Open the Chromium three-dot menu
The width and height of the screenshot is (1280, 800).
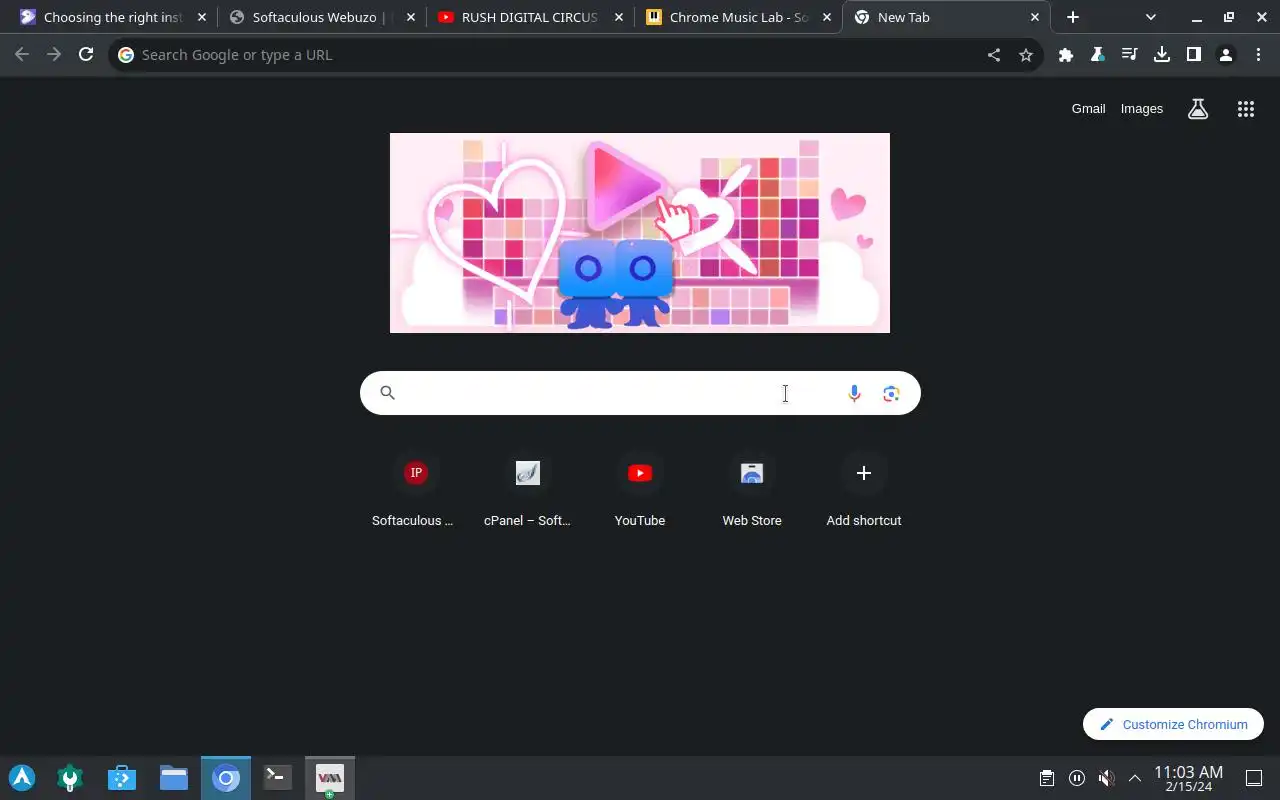[x=1258, y=55]
